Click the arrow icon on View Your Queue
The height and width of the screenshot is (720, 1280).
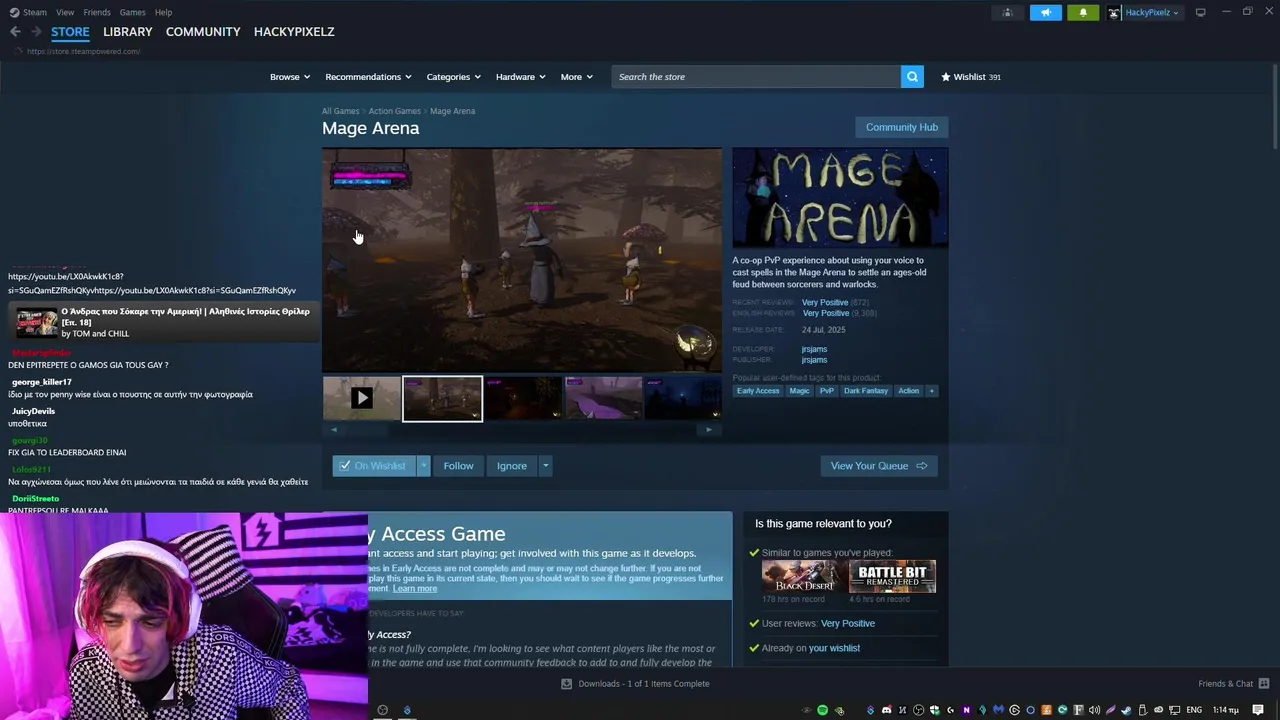(921, 466)
